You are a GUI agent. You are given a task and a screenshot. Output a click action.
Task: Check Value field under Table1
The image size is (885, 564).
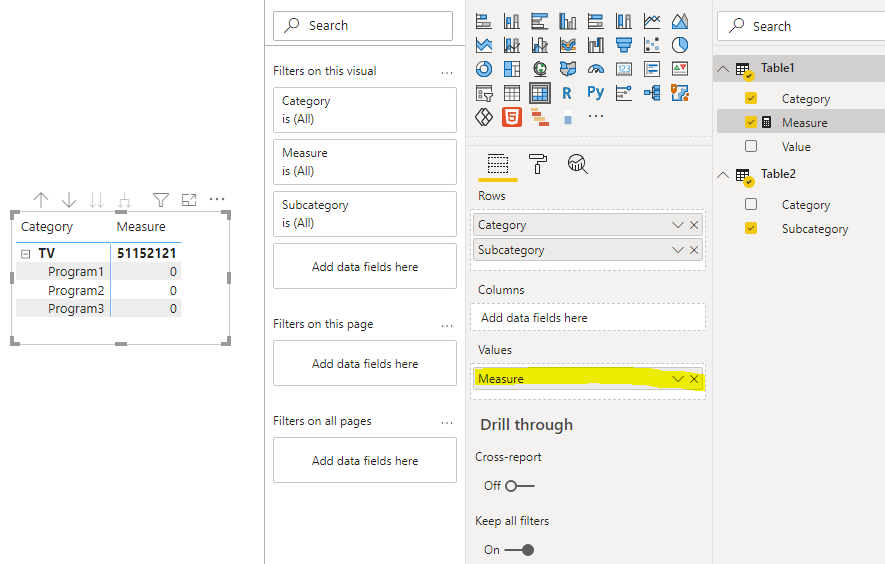pyautogui.click(x=751, y=146)
